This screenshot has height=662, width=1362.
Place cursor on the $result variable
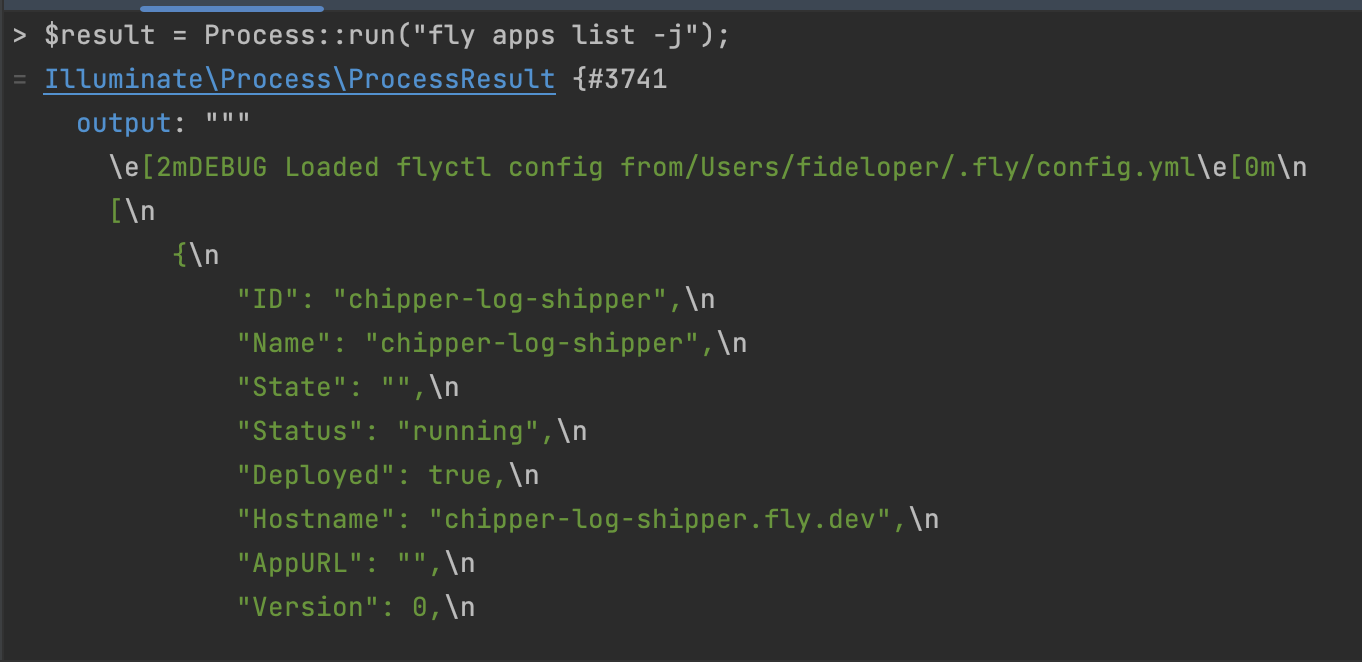[x=100, y=36]
